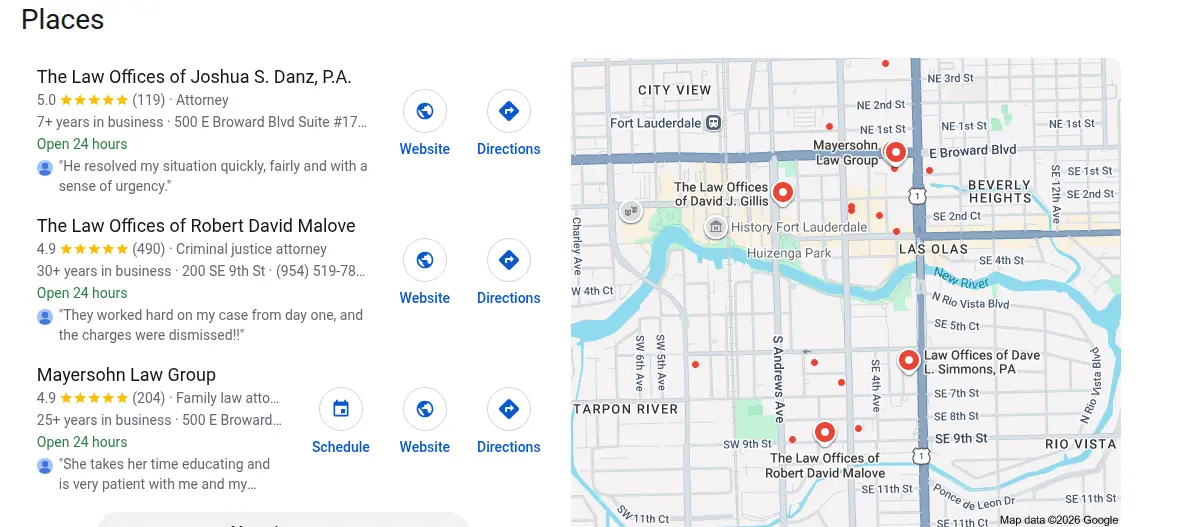Click "Open 24 hours" under Mayersohn Law Group
This screenshot has height=527, width=1200.
point(82,442)
